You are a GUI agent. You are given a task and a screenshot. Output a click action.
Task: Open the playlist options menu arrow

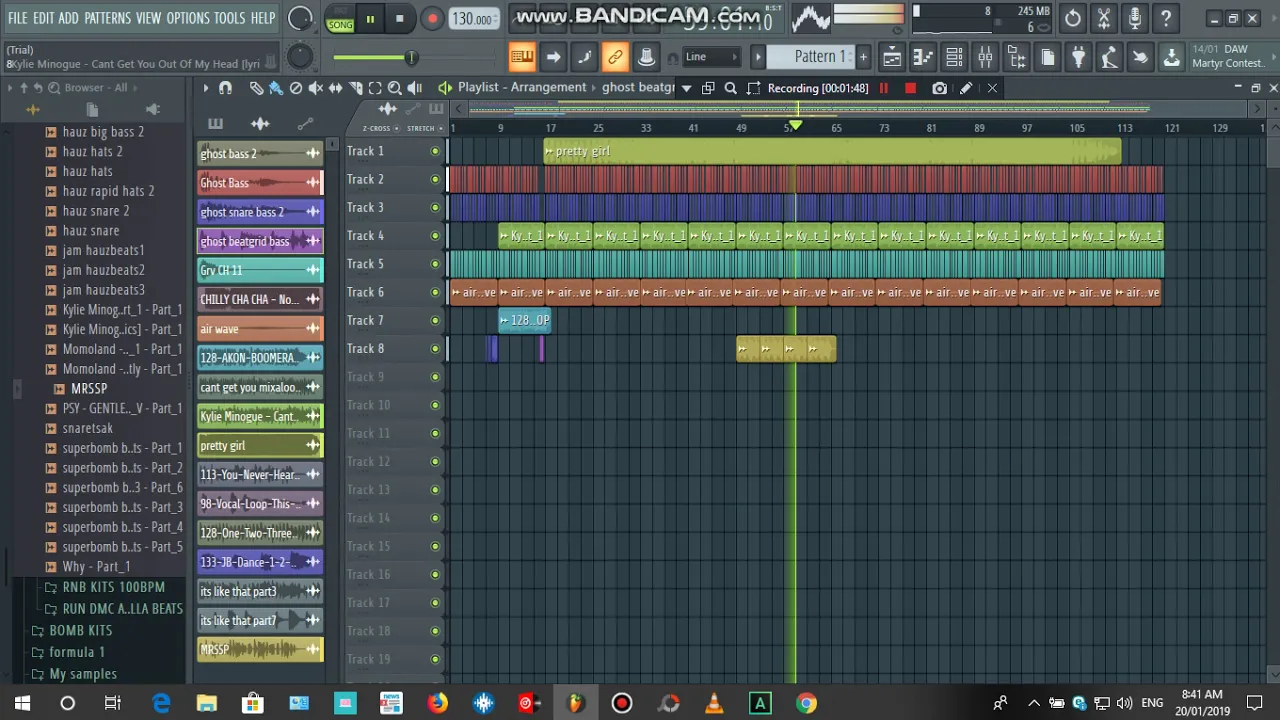pos(205,88)
